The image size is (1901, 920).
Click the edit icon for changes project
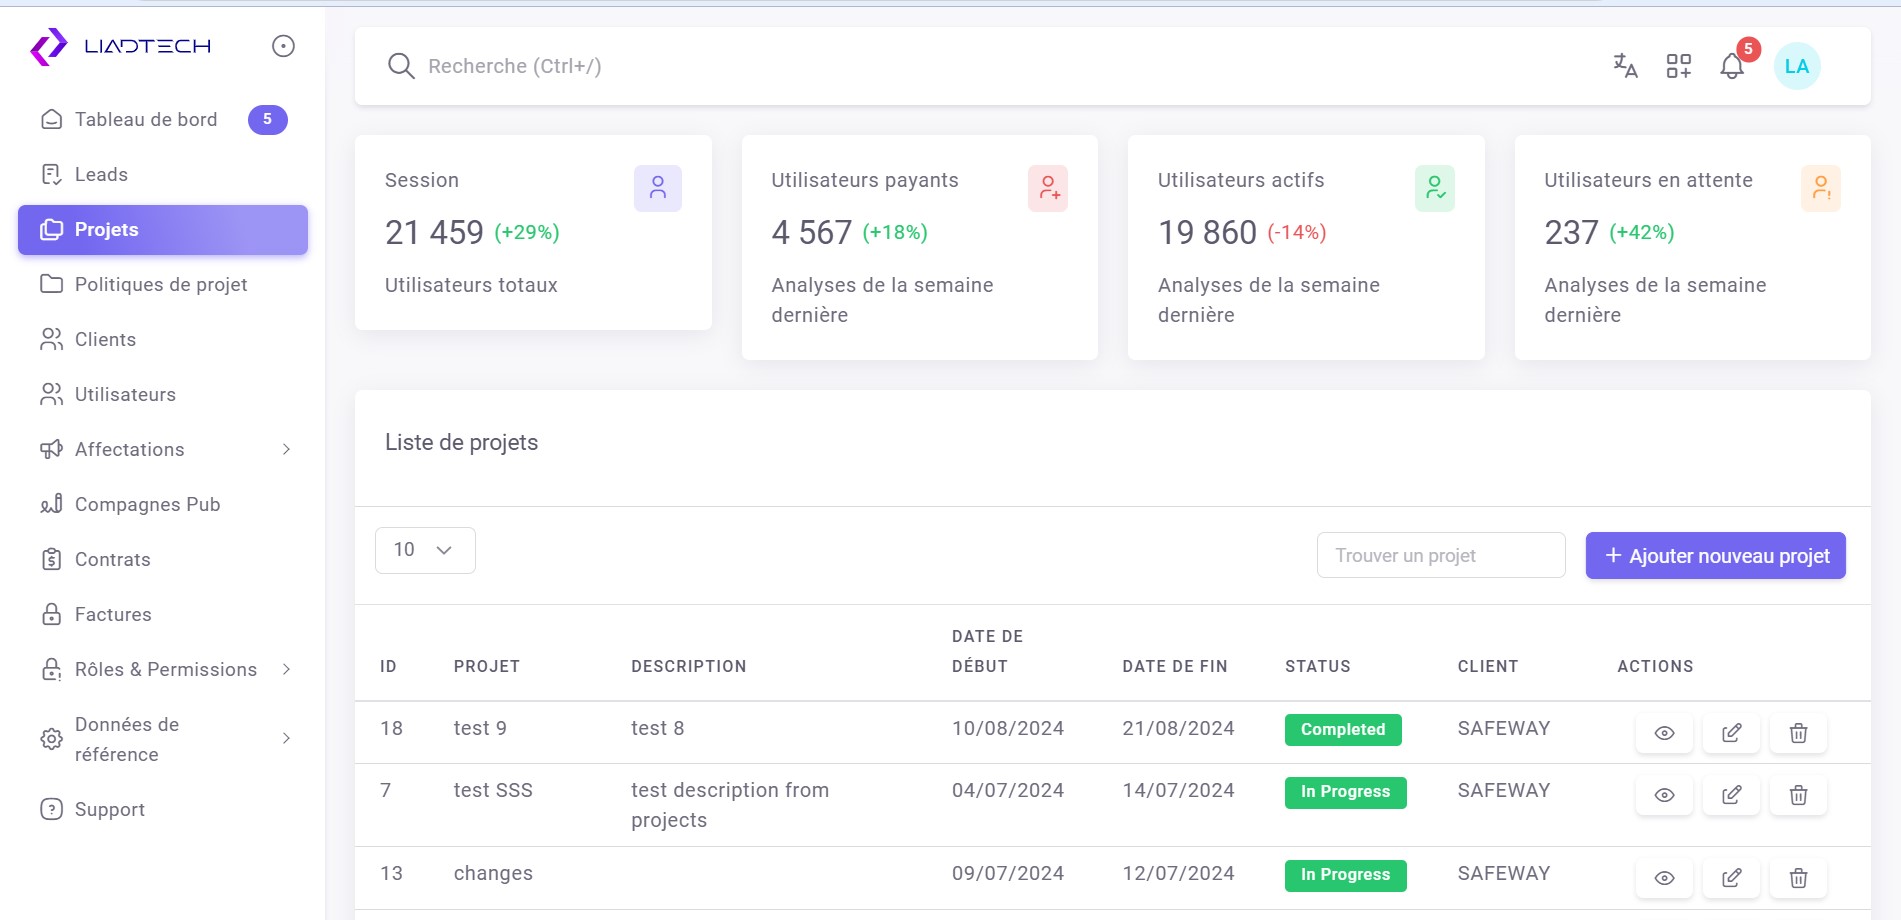tap(1731, 878)
